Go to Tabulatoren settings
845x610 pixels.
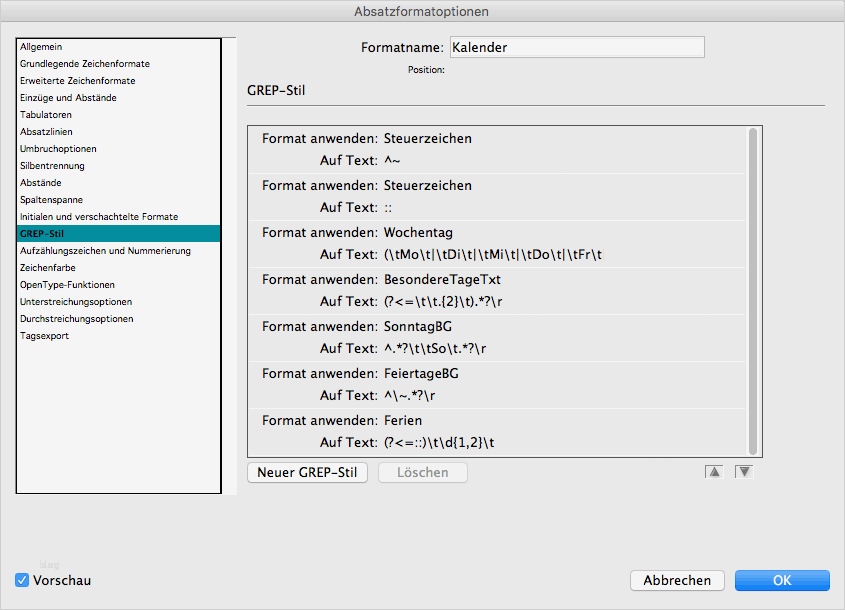point(46,115)
